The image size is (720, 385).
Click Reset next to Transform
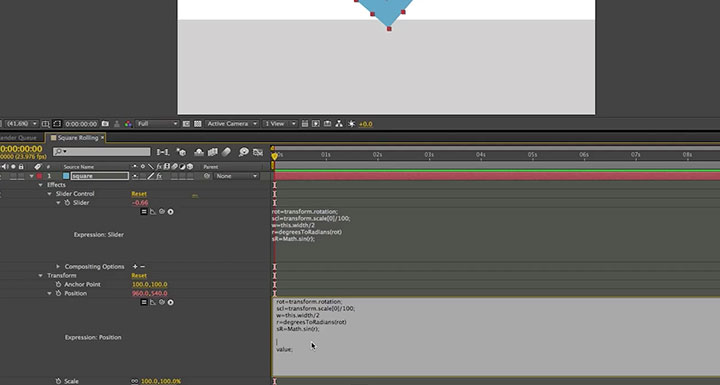(139, 276)
